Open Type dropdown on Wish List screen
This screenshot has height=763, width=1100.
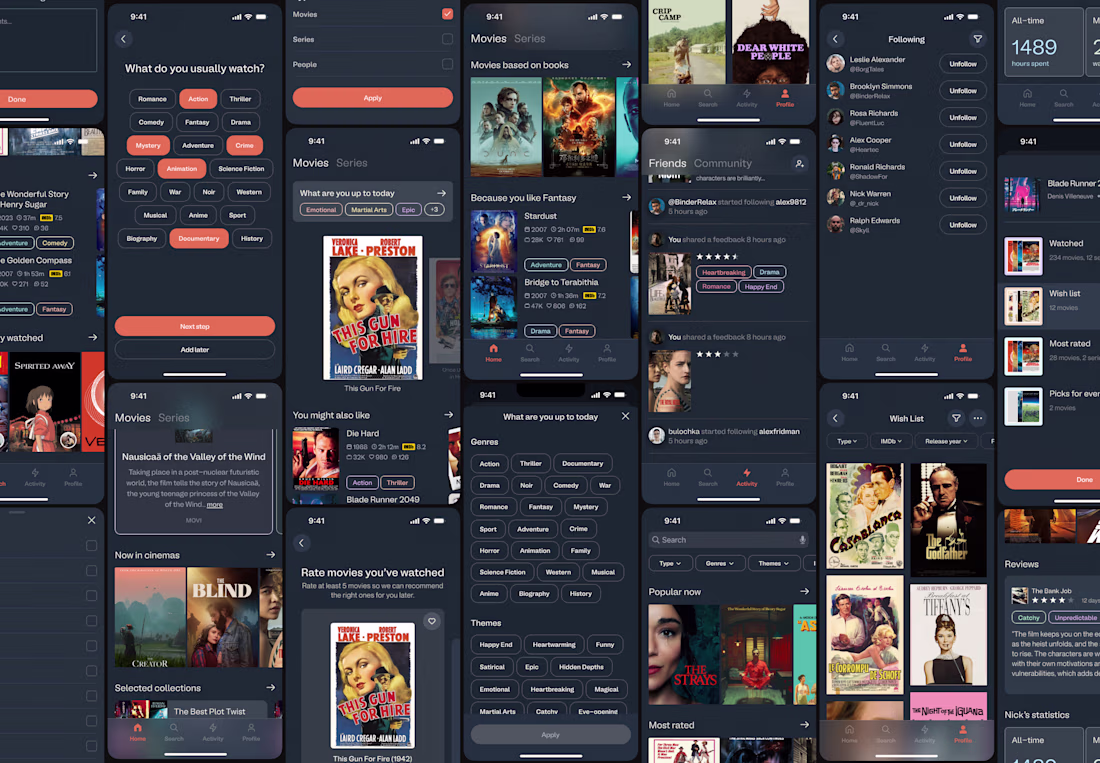pos(847,441)
